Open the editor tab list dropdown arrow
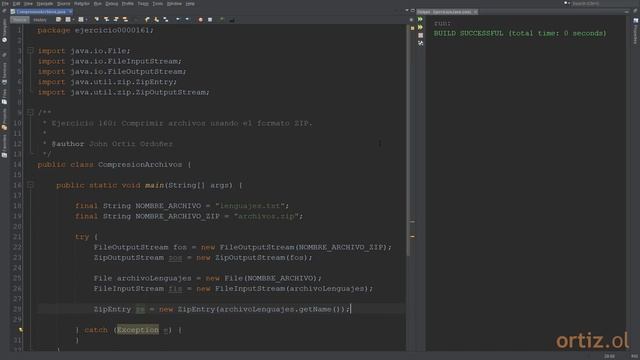The width and height of the screenshot is (640, 360). [407, 11]
